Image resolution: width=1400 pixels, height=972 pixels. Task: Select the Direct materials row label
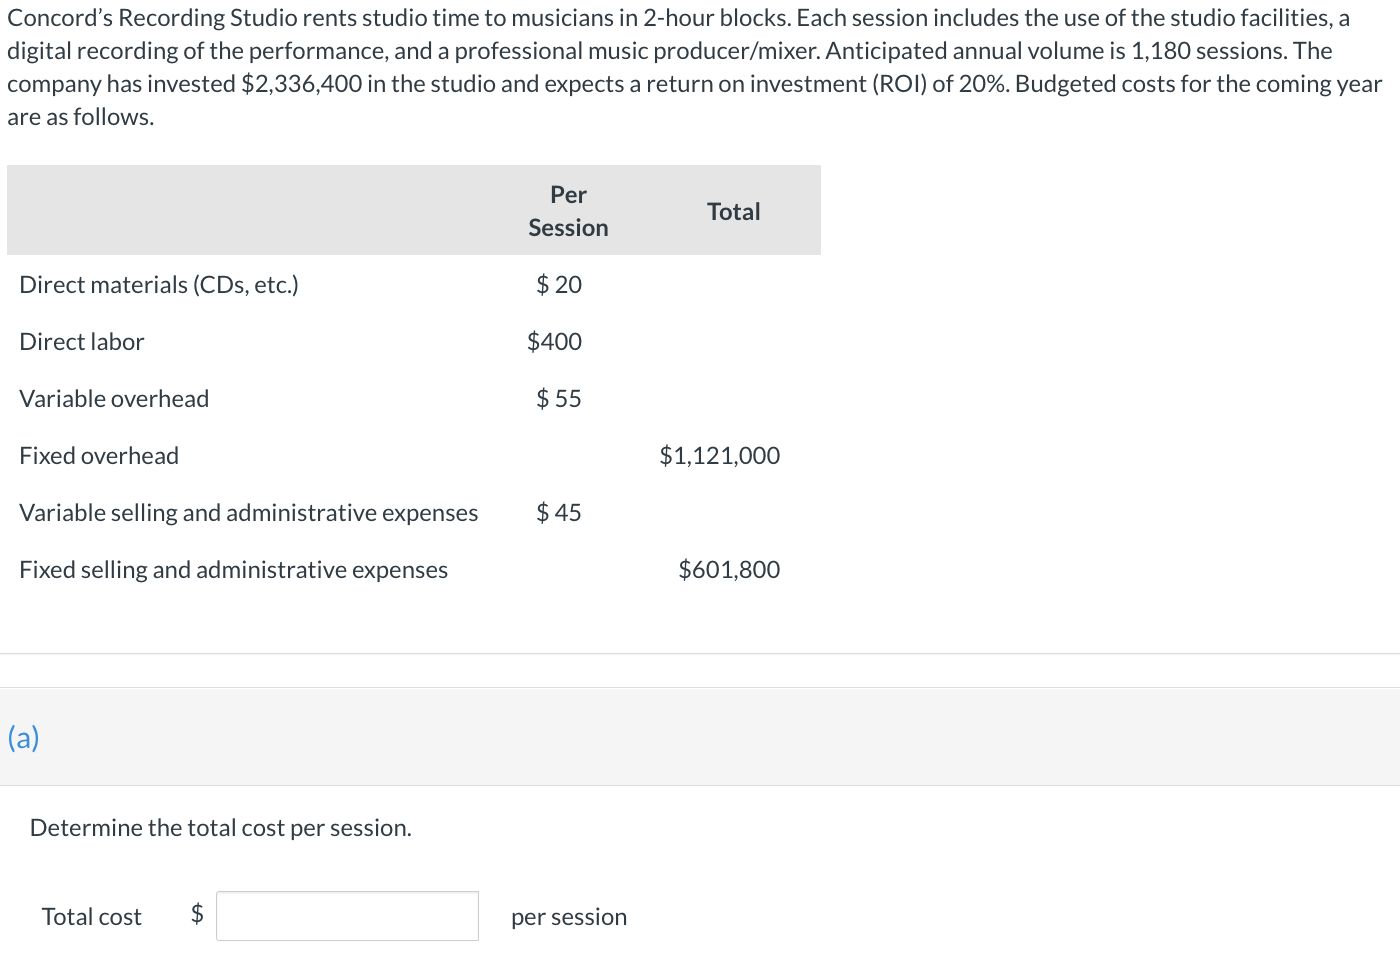point(159,285)
